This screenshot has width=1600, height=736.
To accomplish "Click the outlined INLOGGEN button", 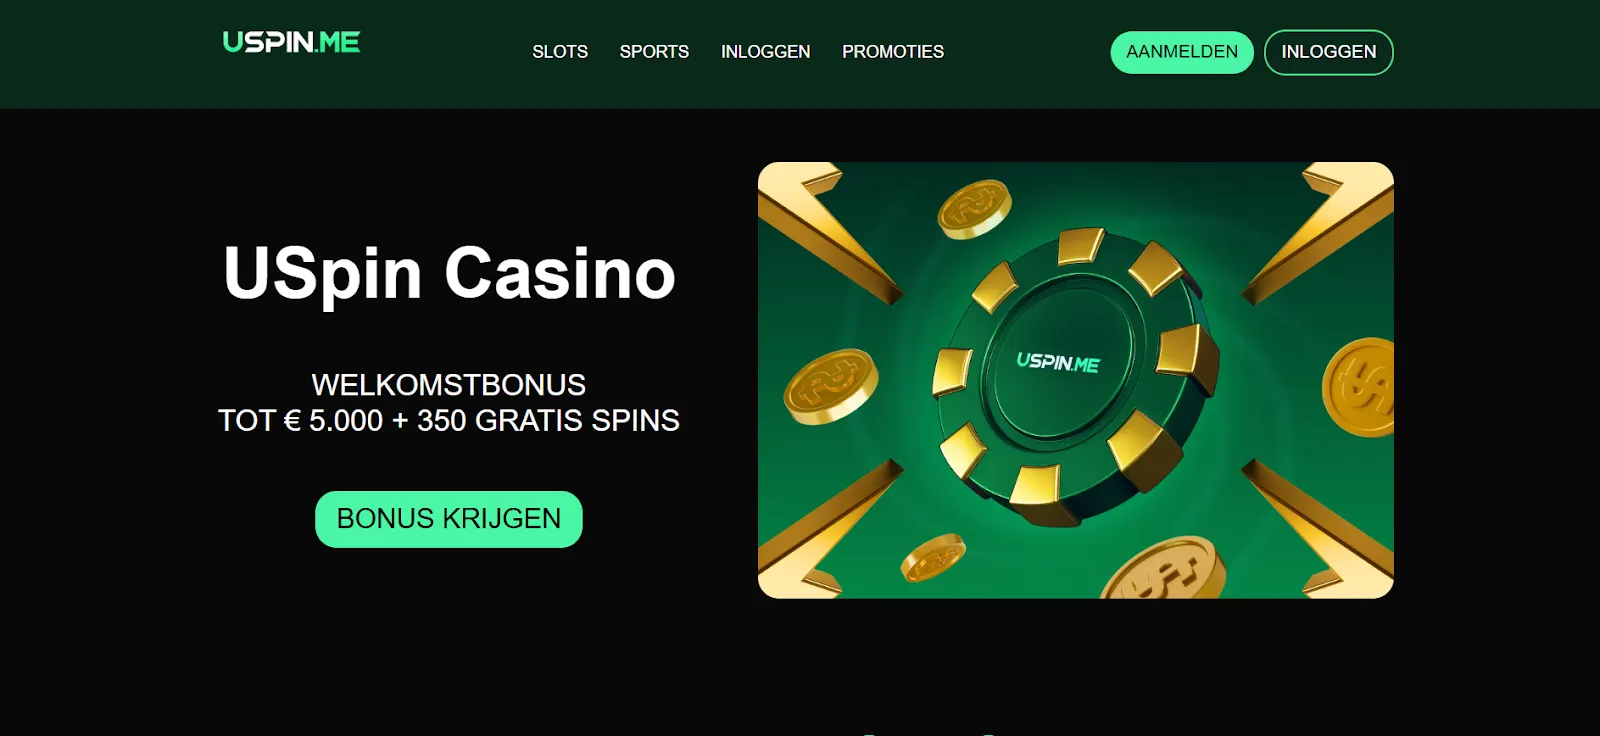I will [1329, 52].
